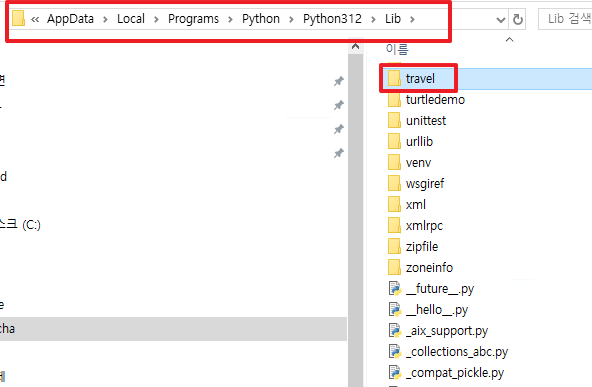The width and height of the screenshot is (592, 387).
Task: Select the __hello__.py file name
Action: pos(437,310)
